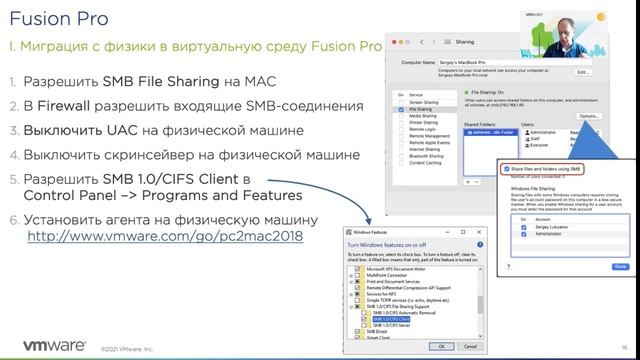Click Done in sharing options sheet
Viewport: 640px width, 360px height.
pos(620,267)
